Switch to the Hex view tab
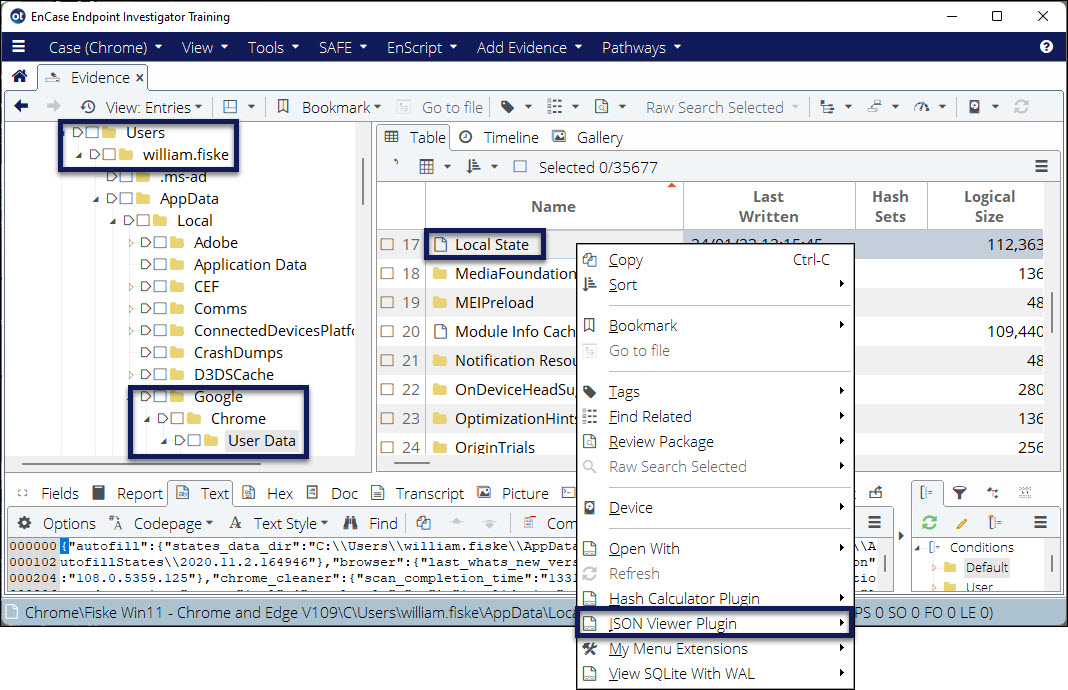The image size is (1068, 690). pyautogui.click(x=268, y=493)
